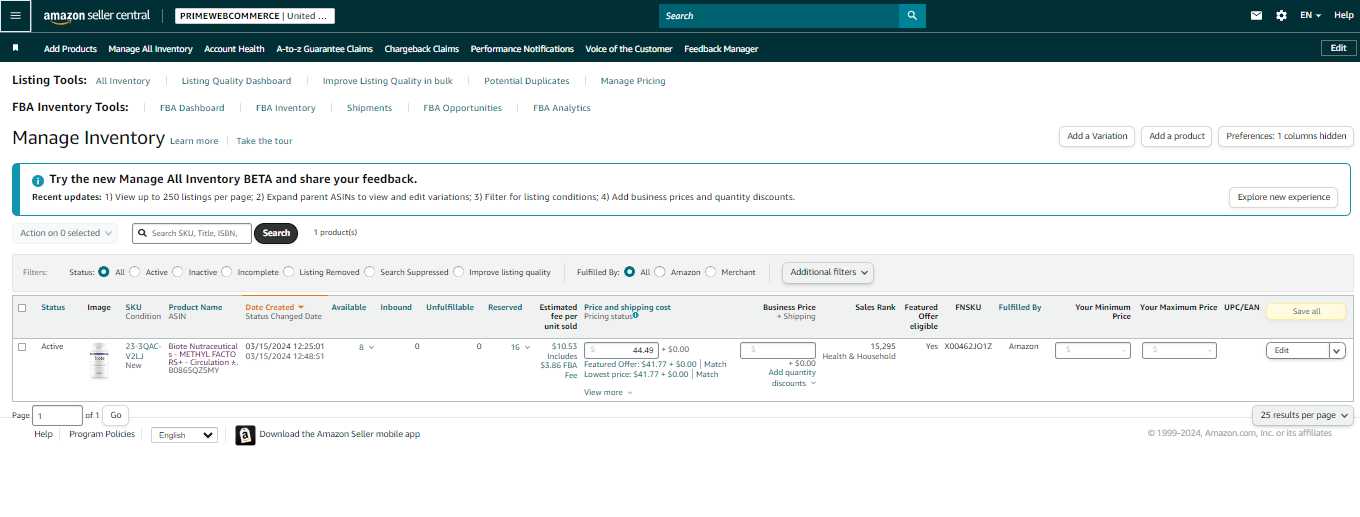This screenshot has height=517, width=1360.
Task: Open Add Products menu item
Action: [70, 48]
